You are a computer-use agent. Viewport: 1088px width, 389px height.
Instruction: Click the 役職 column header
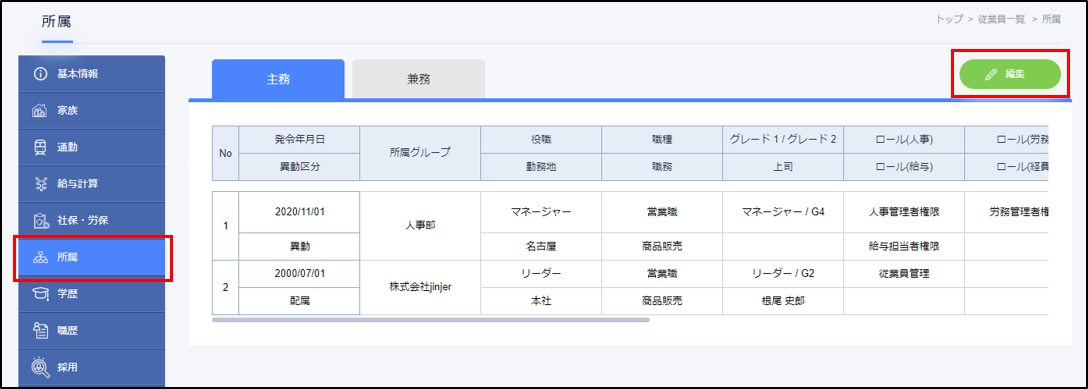pyautogui.click(x=541, y=139)
